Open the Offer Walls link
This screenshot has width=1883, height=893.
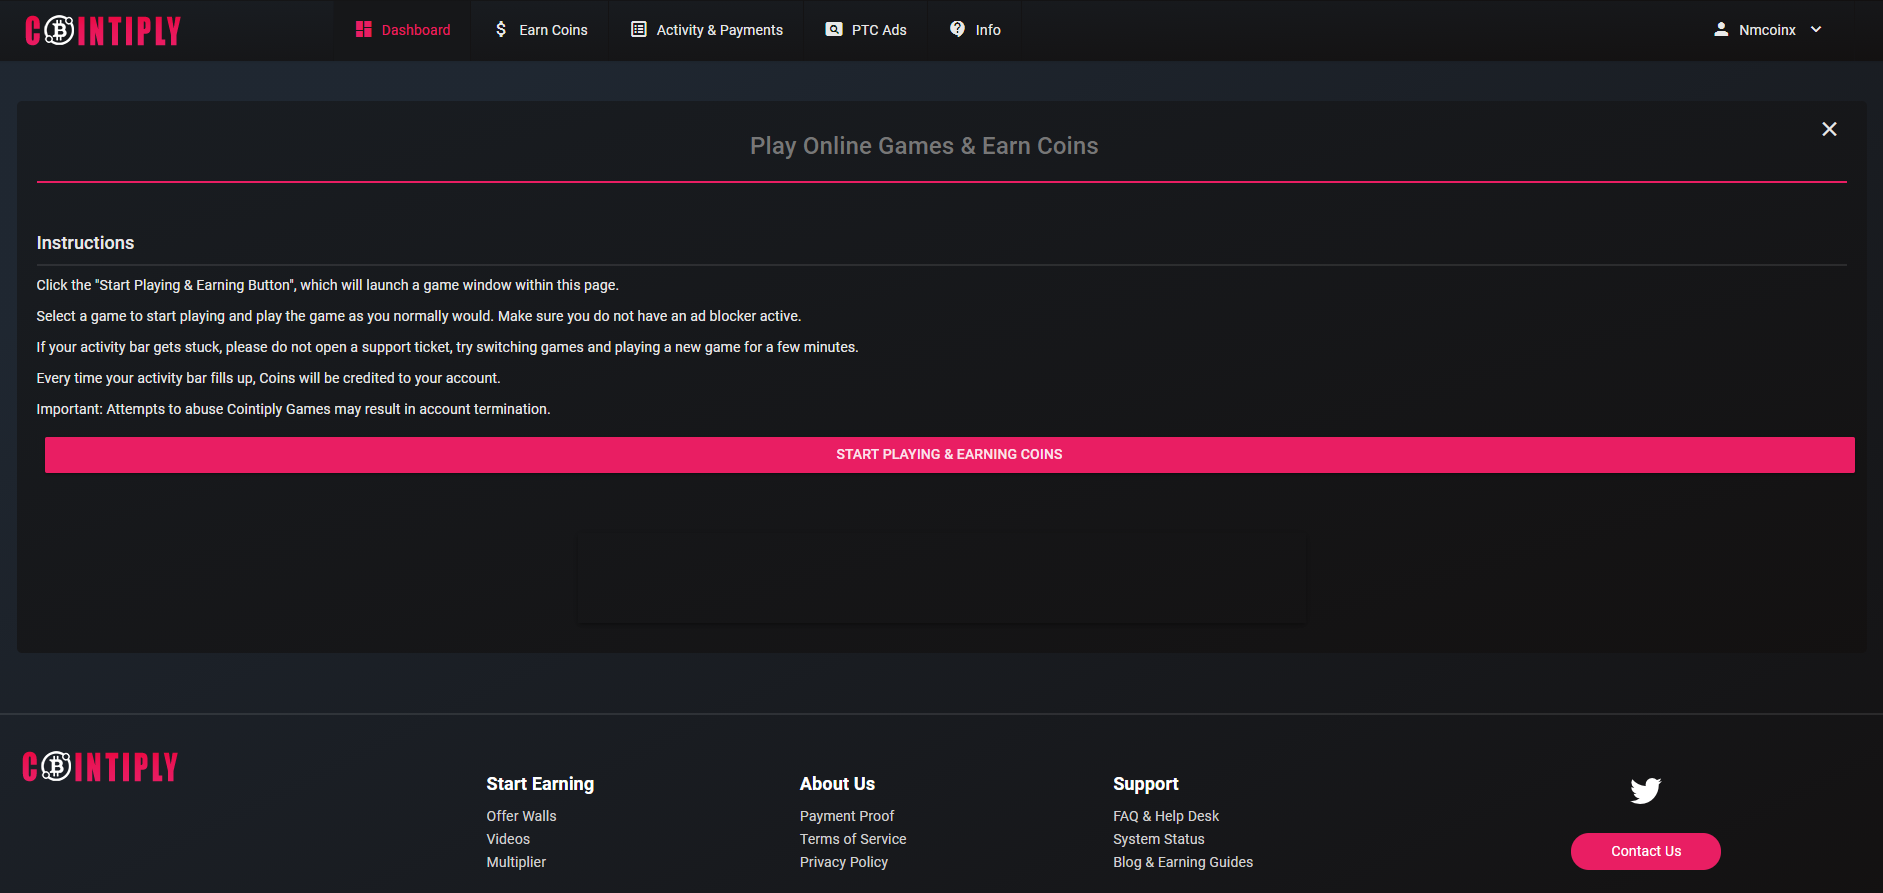point(521,816)
